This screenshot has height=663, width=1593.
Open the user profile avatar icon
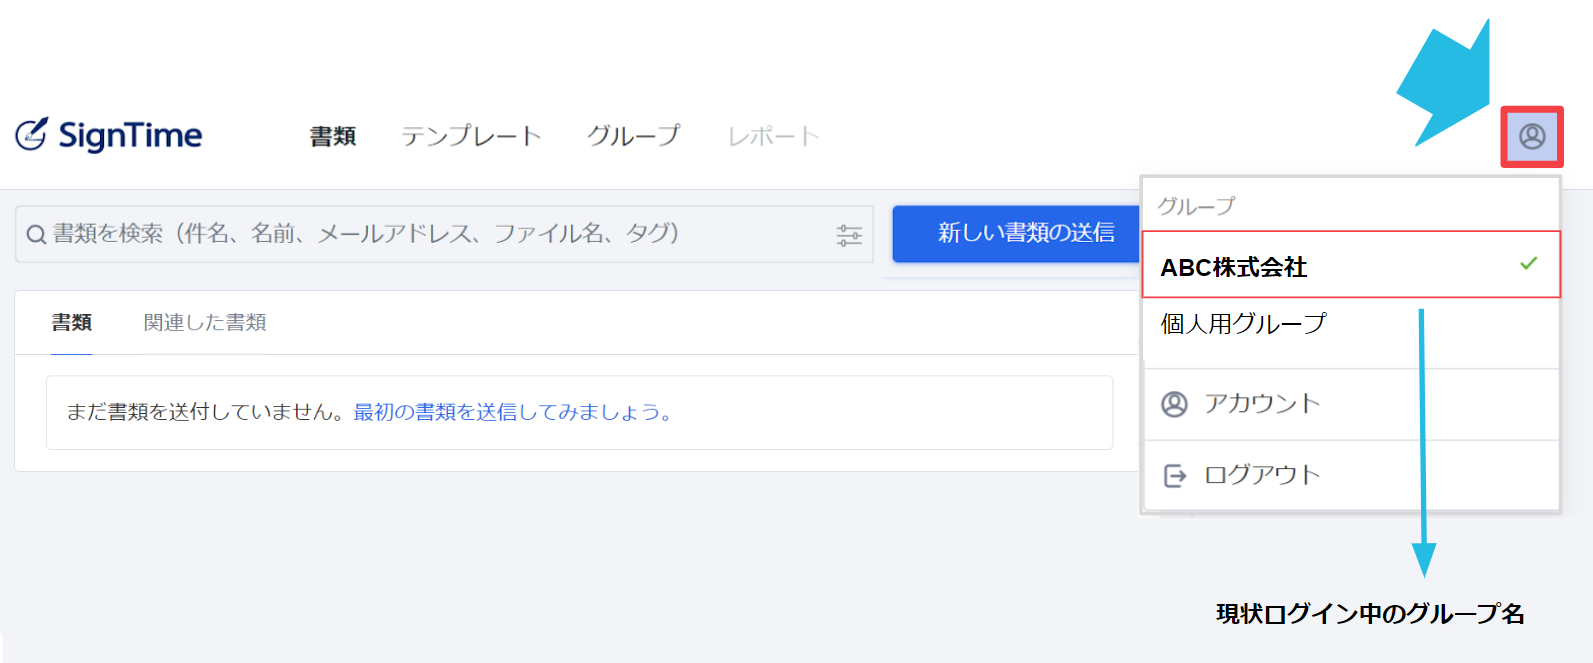coord(1532,137)
